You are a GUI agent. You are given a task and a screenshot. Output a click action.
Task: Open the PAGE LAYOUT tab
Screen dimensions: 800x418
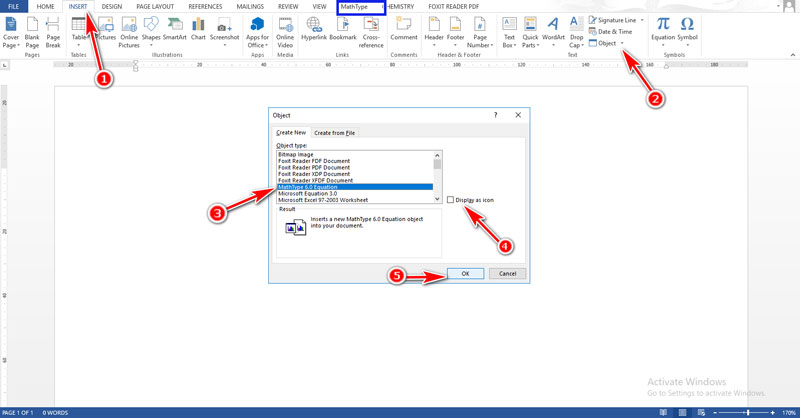pyautogui.click(x=155, y=7)
